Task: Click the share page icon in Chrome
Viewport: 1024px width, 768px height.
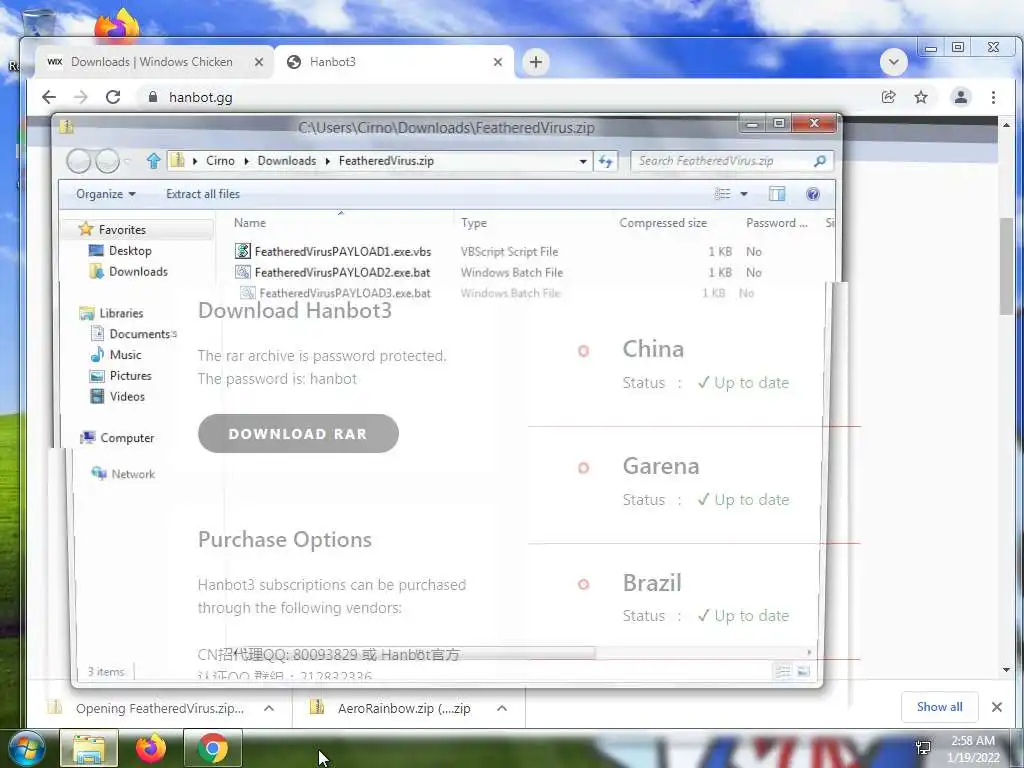Action: pyautogui.click(x=888, y=97)
